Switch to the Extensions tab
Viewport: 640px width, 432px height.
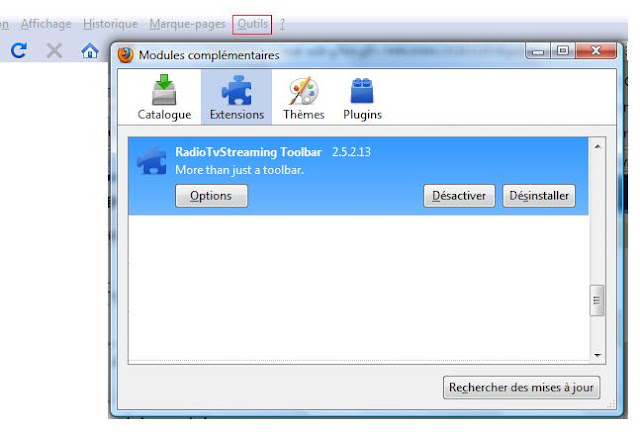pyautogui.click(x=236, y=97)
